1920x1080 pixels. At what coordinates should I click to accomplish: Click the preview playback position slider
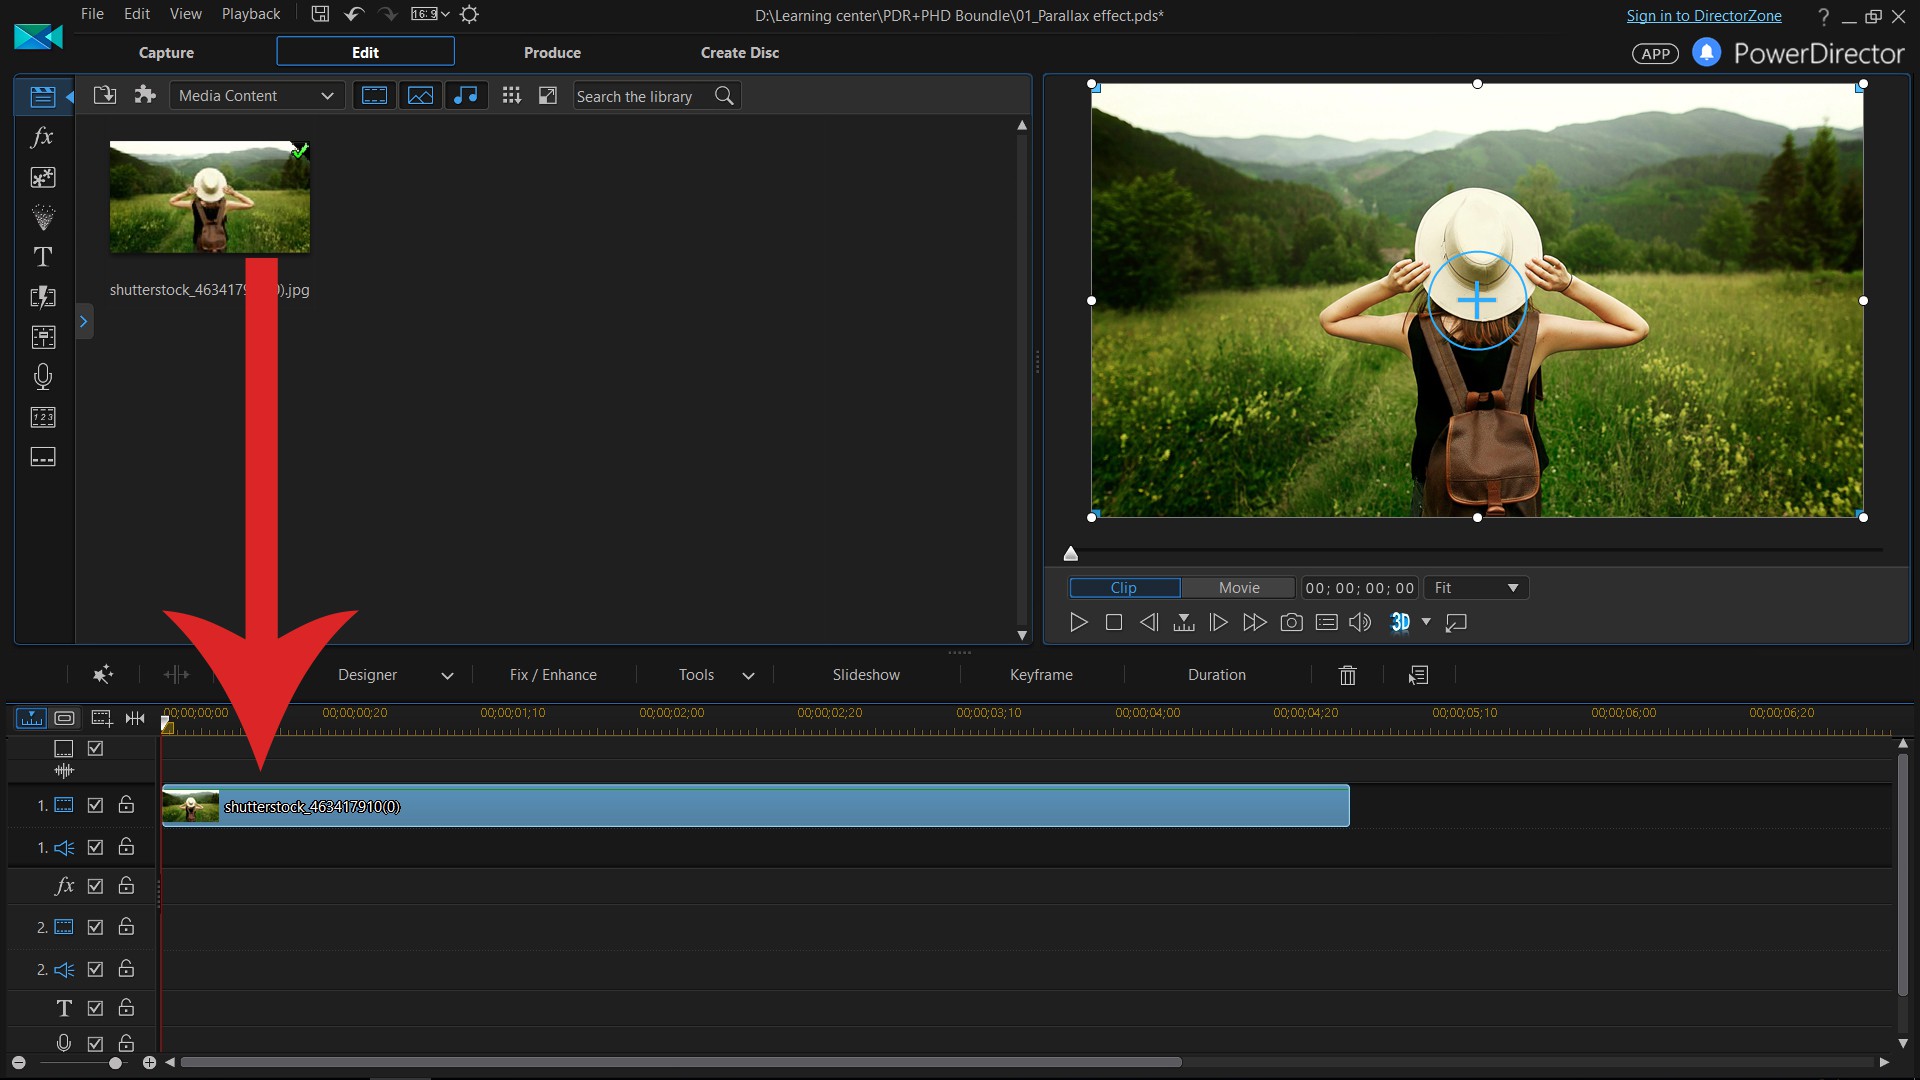coord(1071,553)
